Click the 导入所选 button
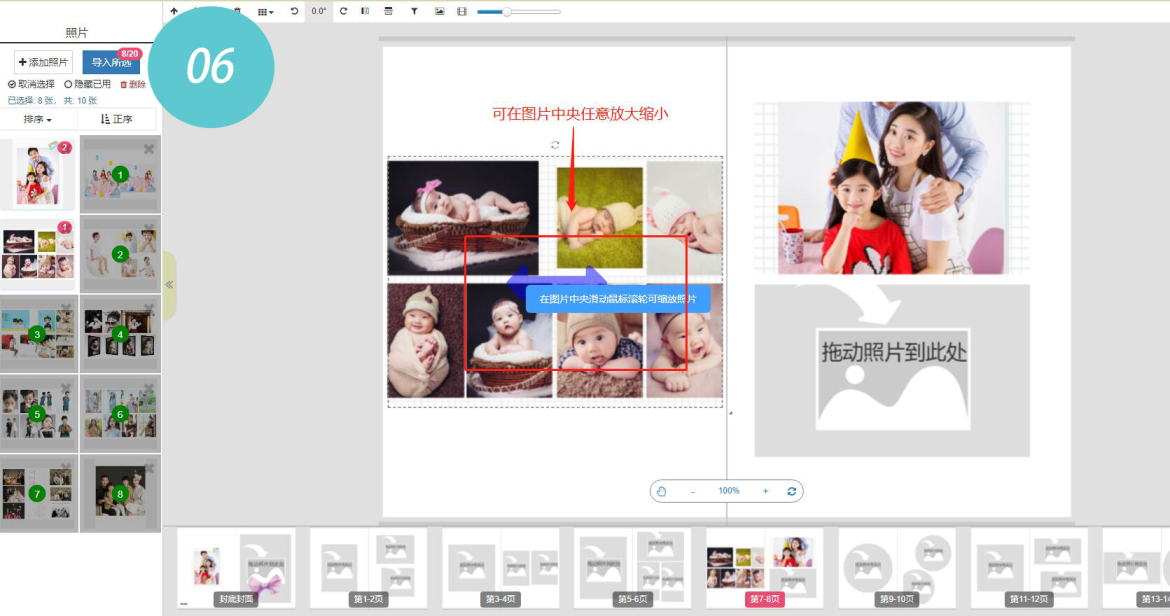The width and height of the screenshot is (1170, 616). pos(110,63)
